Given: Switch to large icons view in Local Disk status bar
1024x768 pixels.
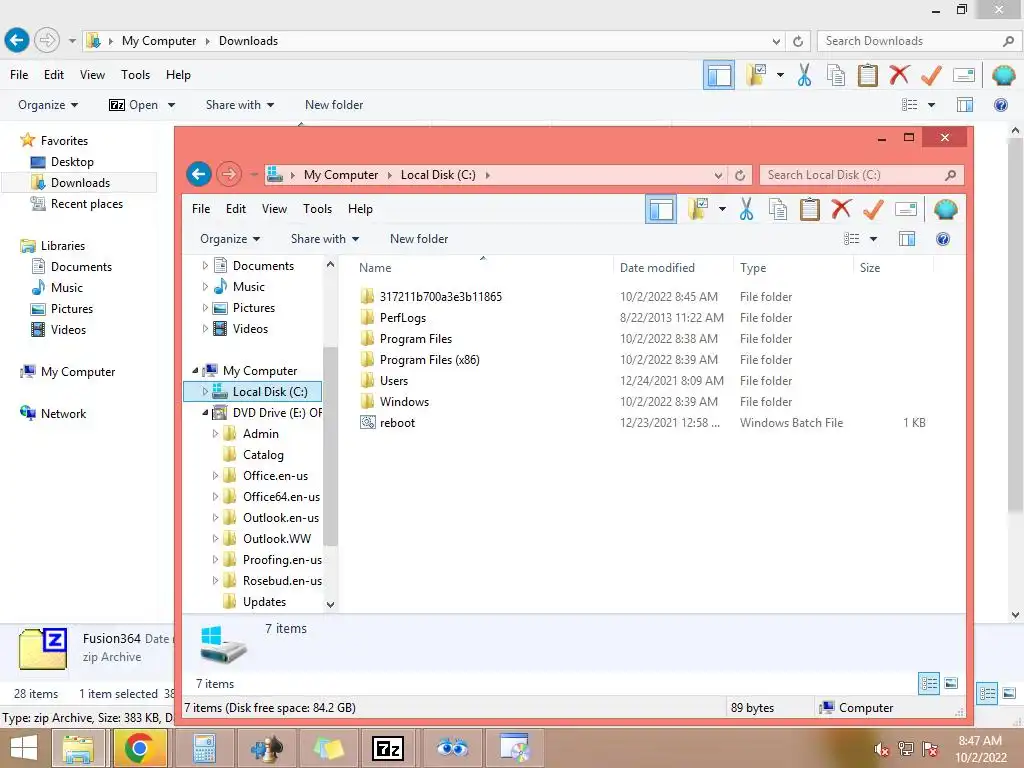Looking at the screenshot, I should click(952, 684).
